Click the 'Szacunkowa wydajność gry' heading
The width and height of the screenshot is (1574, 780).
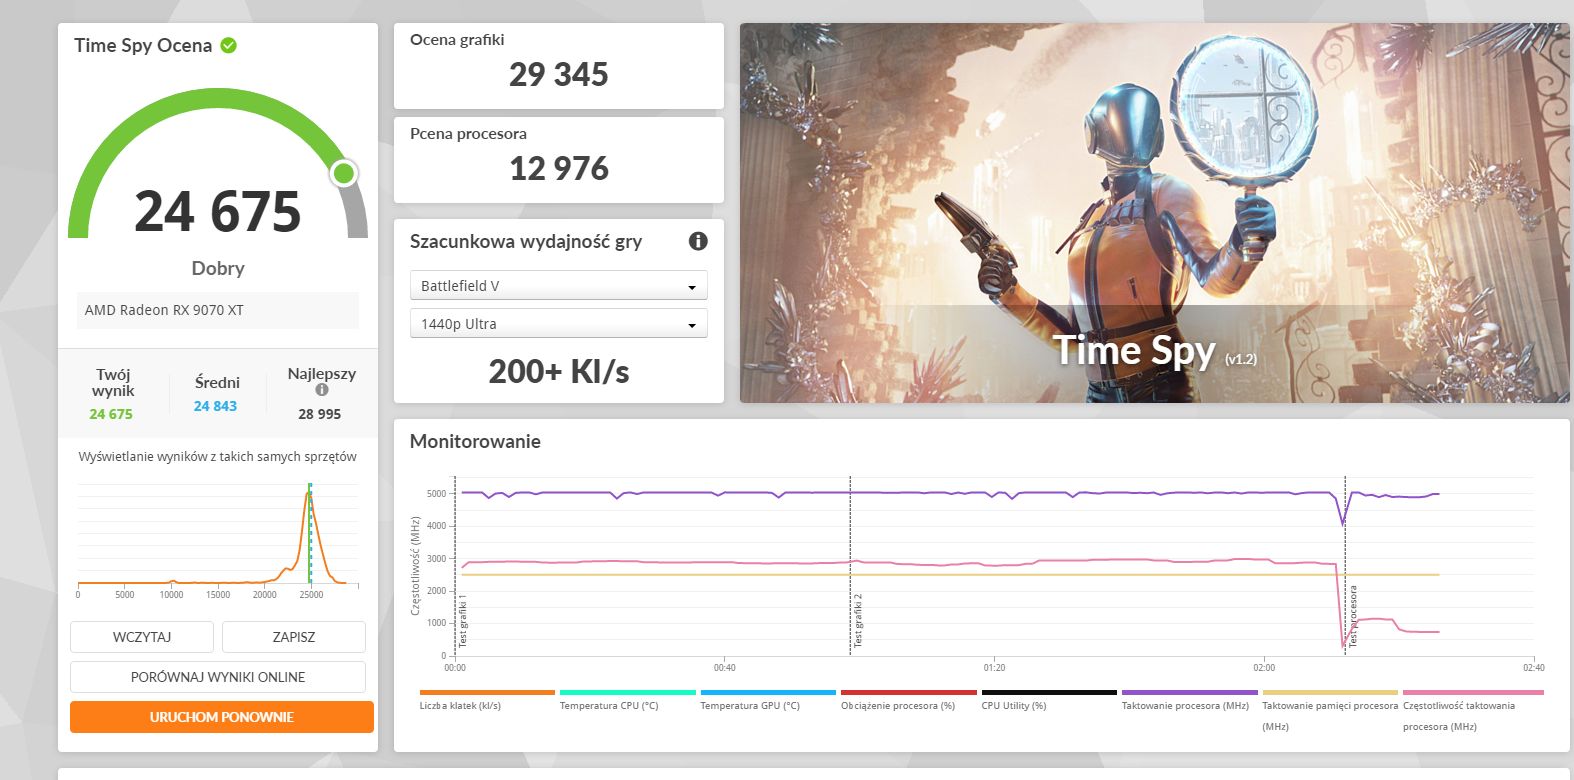pyautogui.click(x=526, y=242)
